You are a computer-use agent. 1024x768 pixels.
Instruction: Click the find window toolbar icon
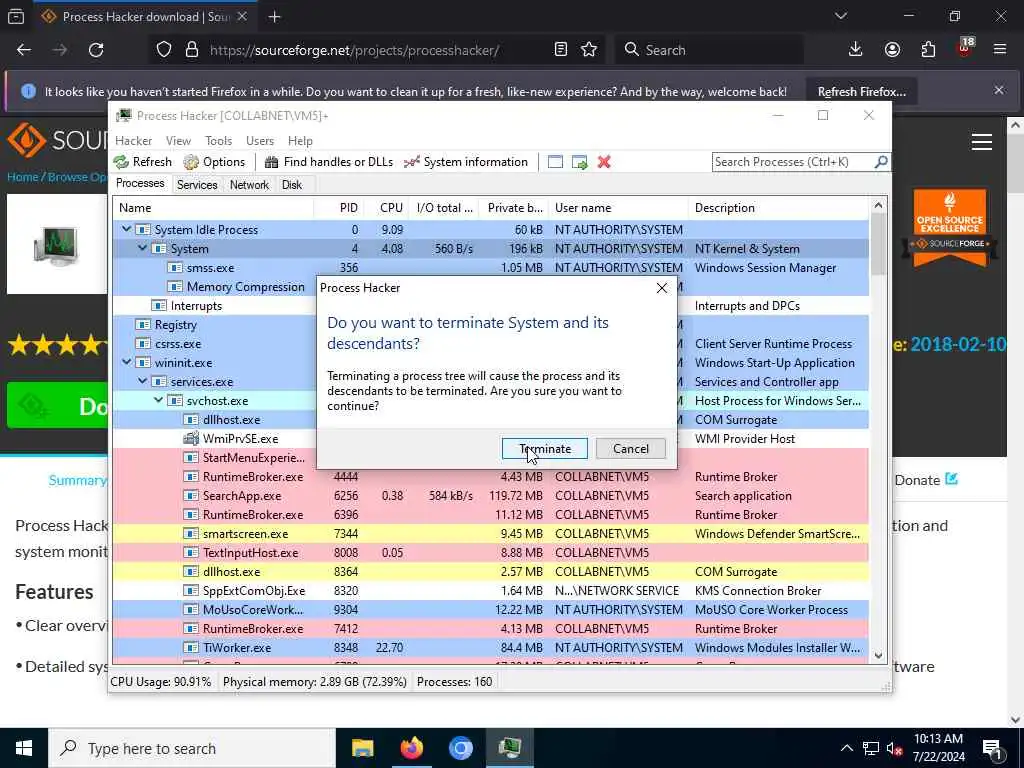point(555,162)
